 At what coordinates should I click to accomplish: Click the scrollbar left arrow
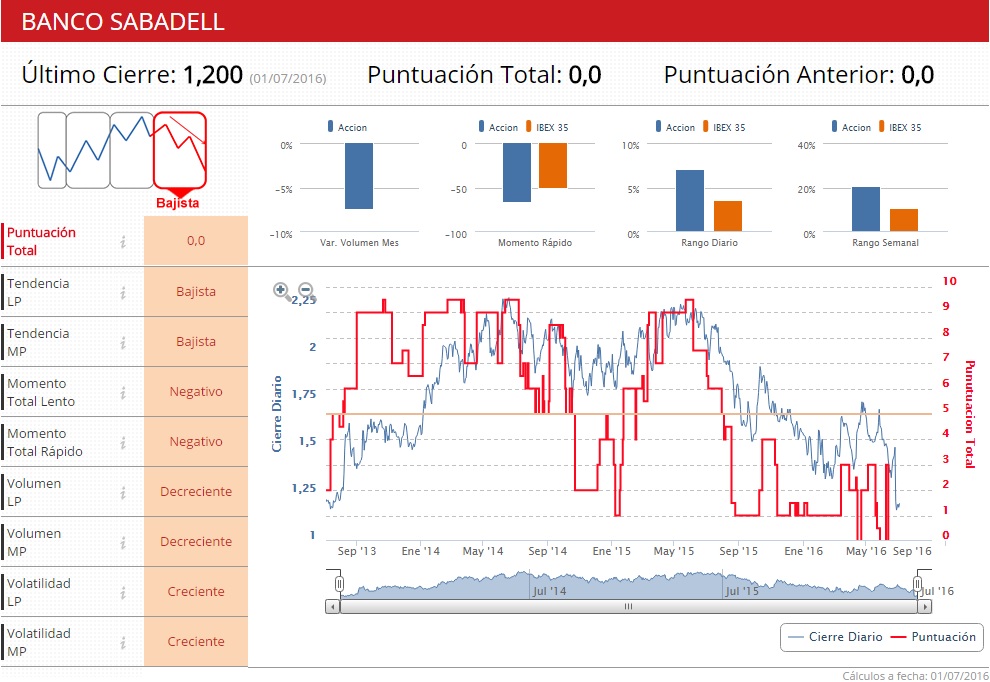333,607
